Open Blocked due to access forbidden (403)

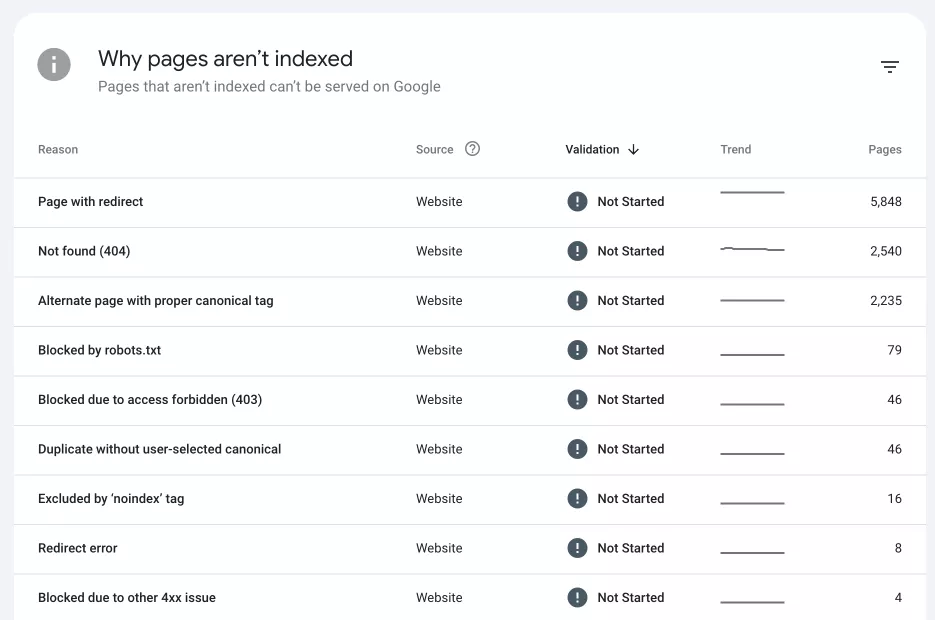150,399
